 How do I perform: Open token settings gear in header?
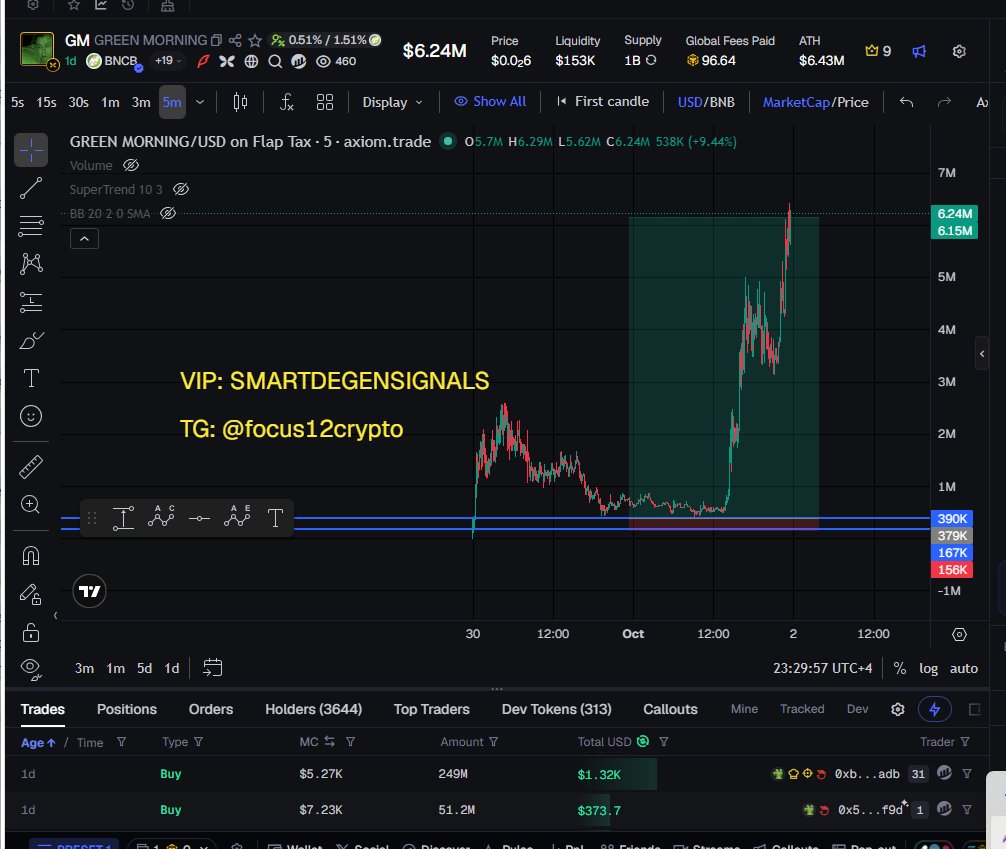point(959,51)
